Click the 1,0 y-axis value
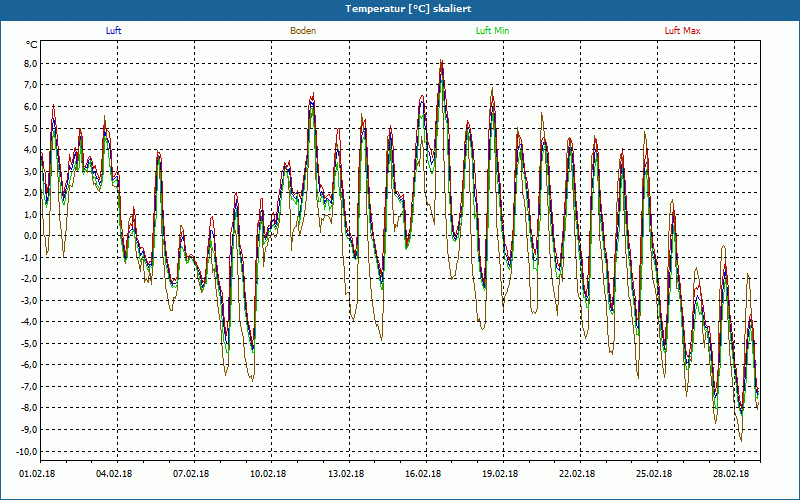800x500 pixels. tap(29, 215)
